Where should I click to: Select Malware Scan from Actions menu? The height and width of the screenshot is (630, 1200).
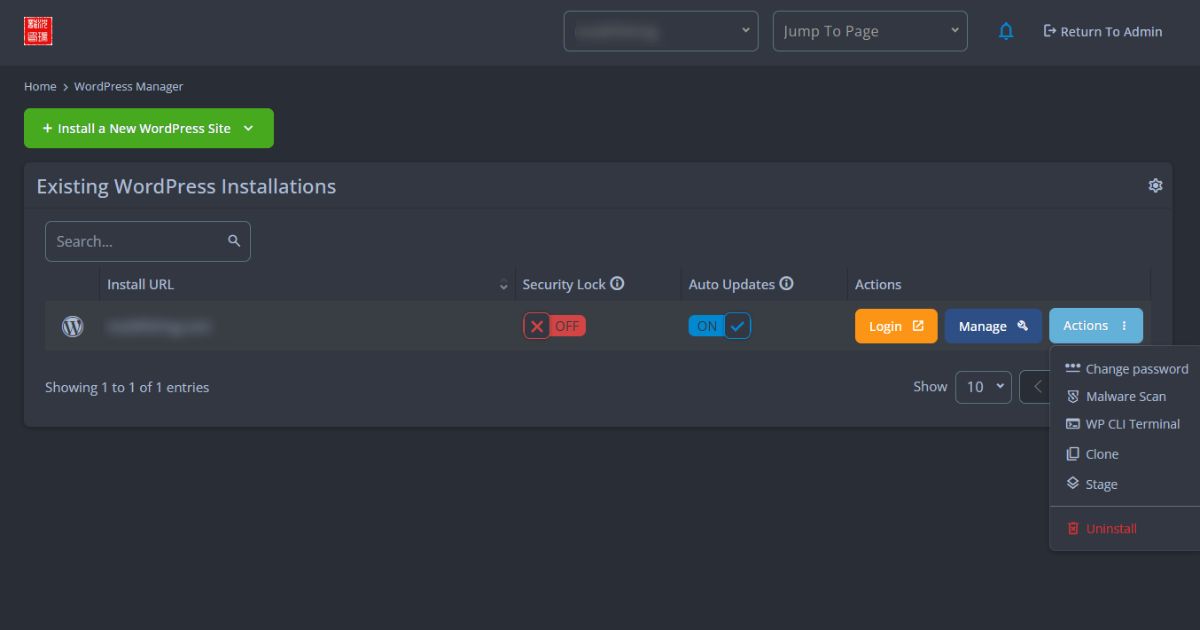coord(1125,397)
